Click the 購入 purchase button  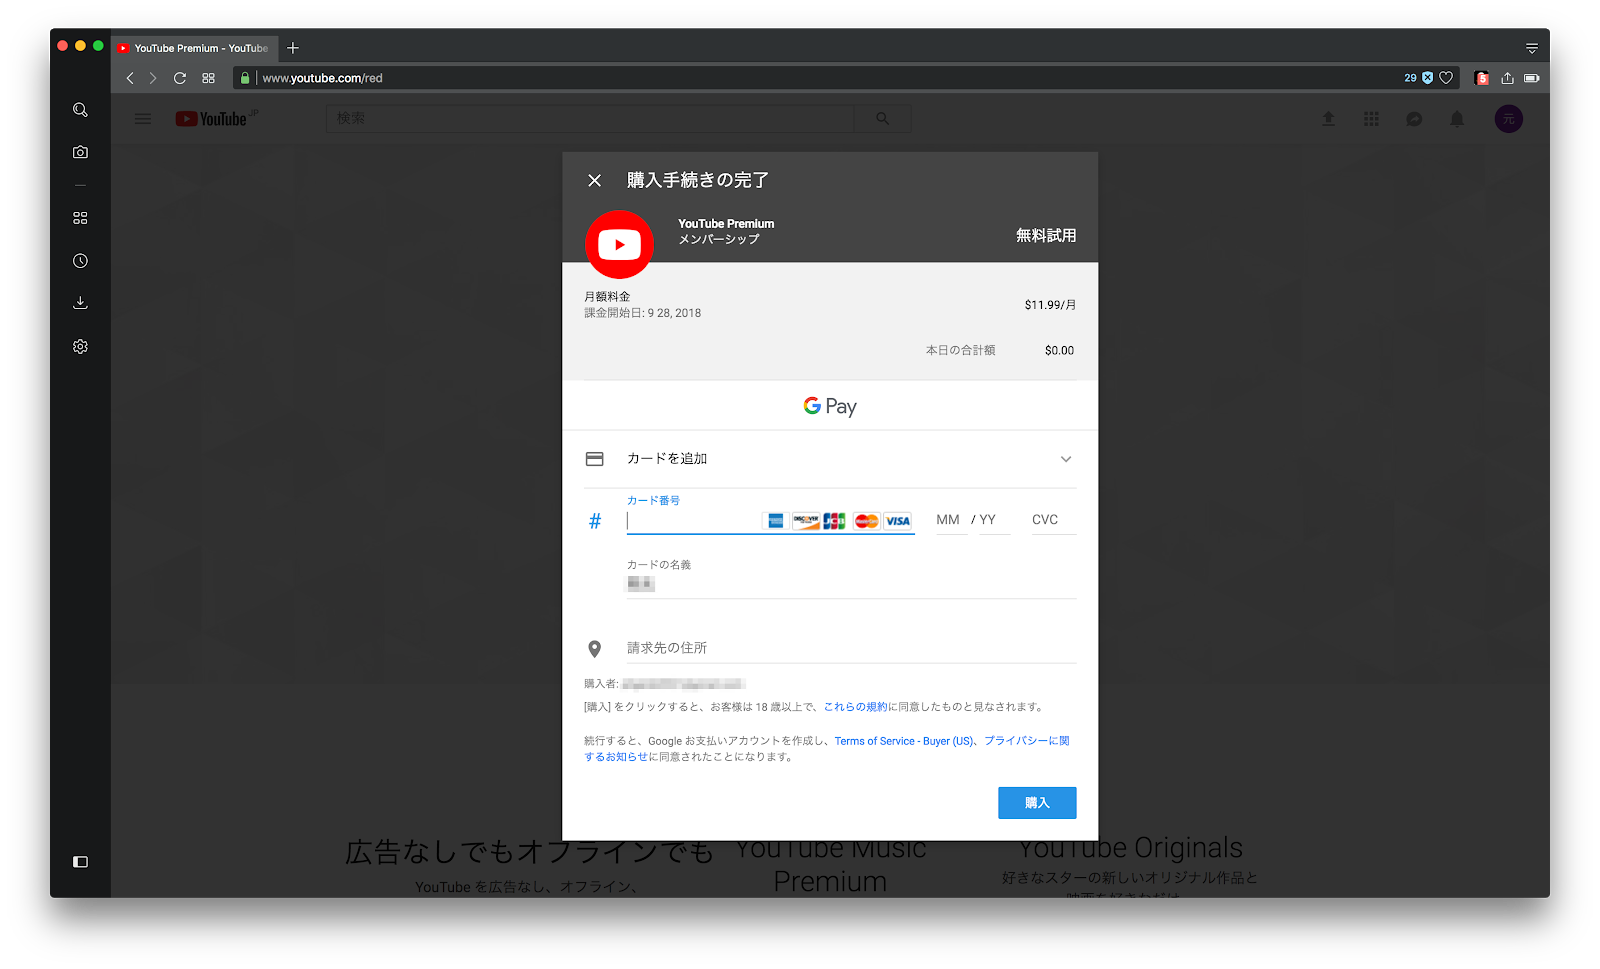[1037, 803]
